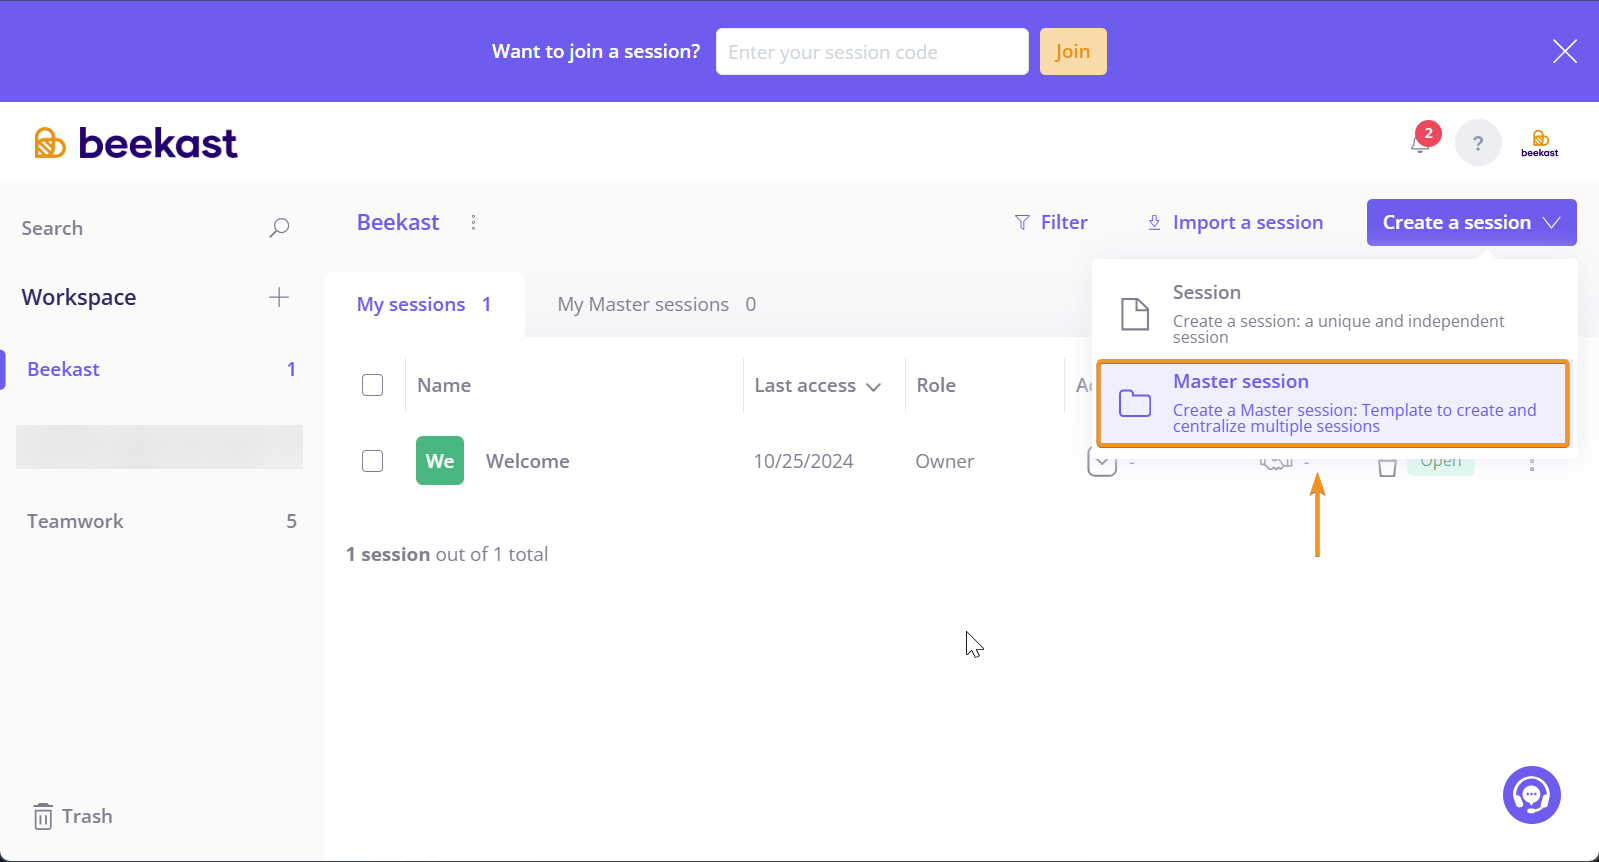Click the Name column header
The height and width of the screenshot is (862, 1599).
click(444, 385)
